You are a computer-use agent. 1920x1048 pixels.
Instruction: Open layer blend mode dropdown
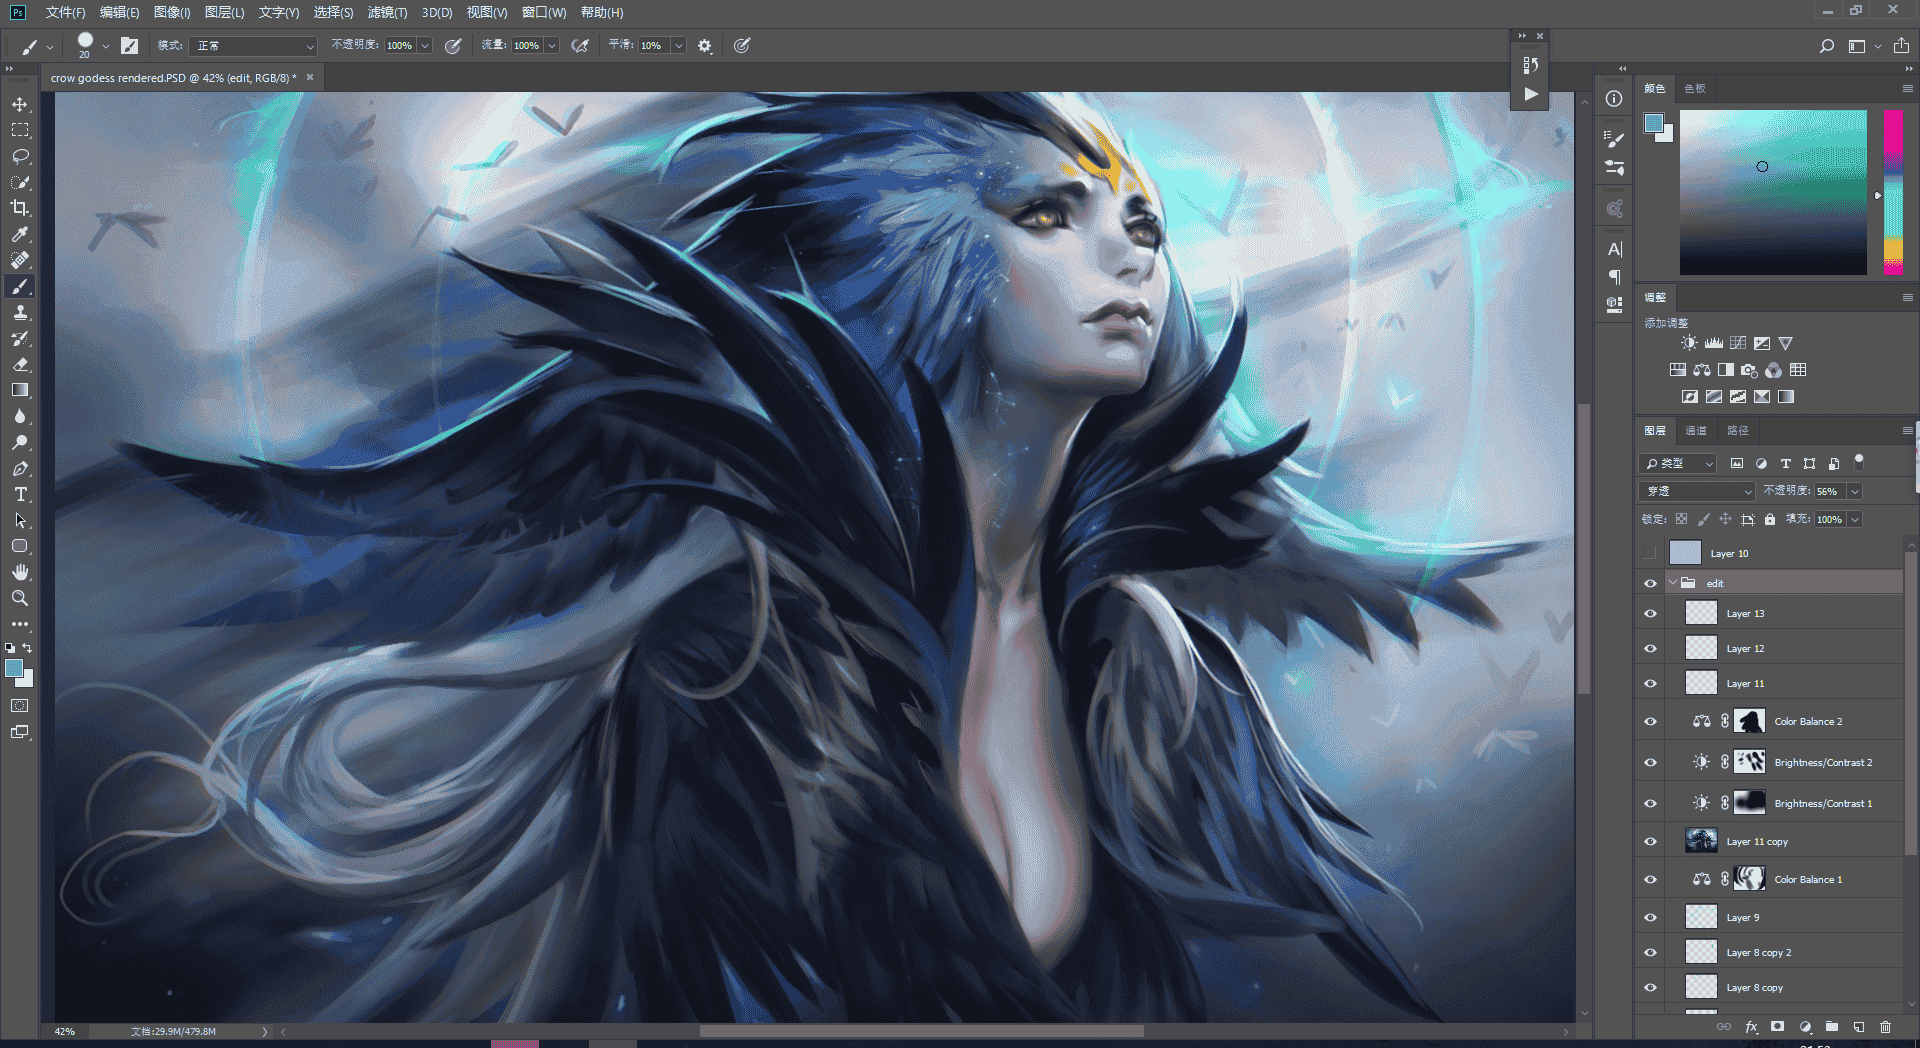click(1696, 491)
